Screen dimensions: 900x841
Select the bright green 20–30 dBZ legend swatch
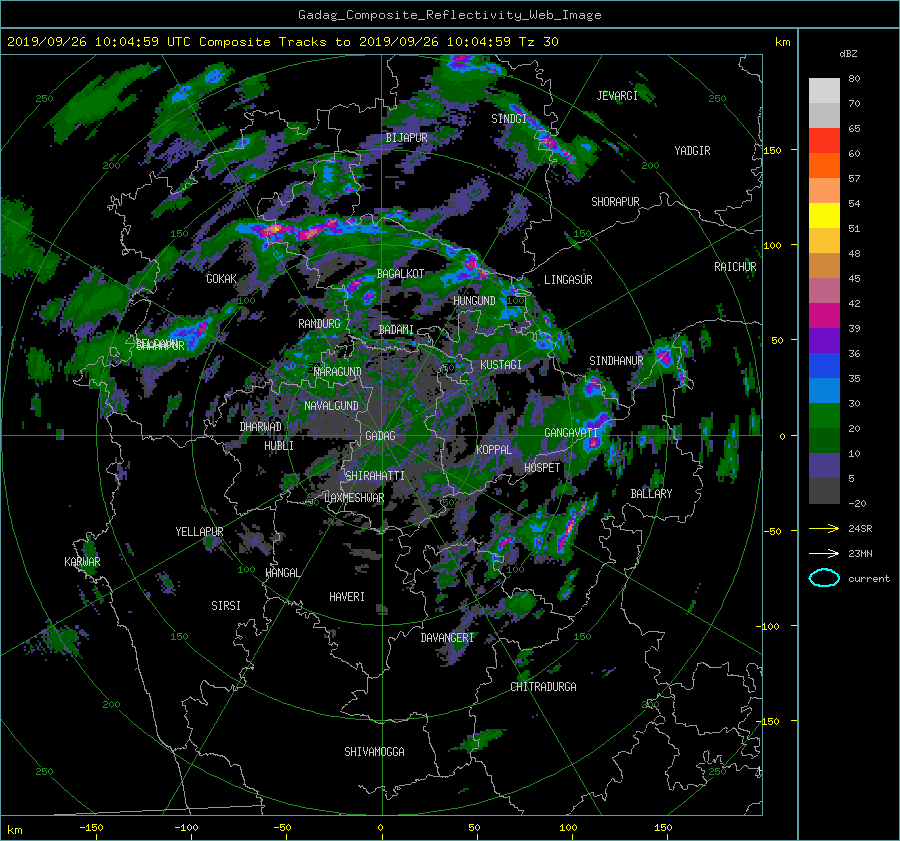pyautogui.click(x=824, y=416)
